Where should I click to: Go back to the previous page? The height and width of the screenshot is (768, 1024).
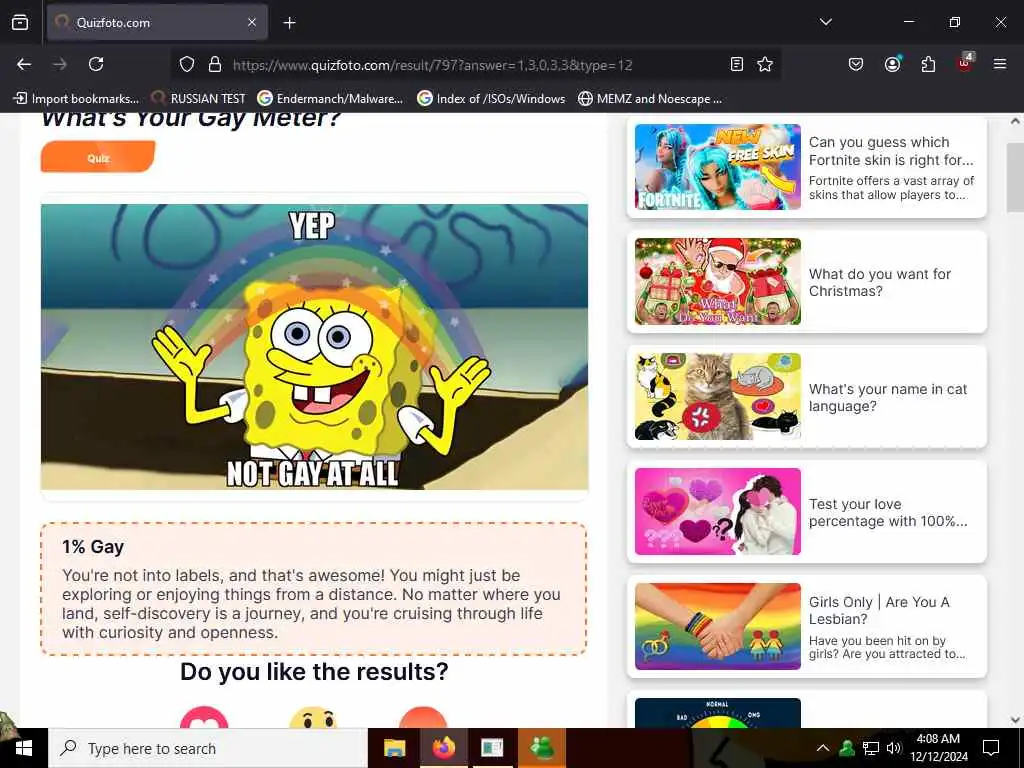(x=24, y=64)
